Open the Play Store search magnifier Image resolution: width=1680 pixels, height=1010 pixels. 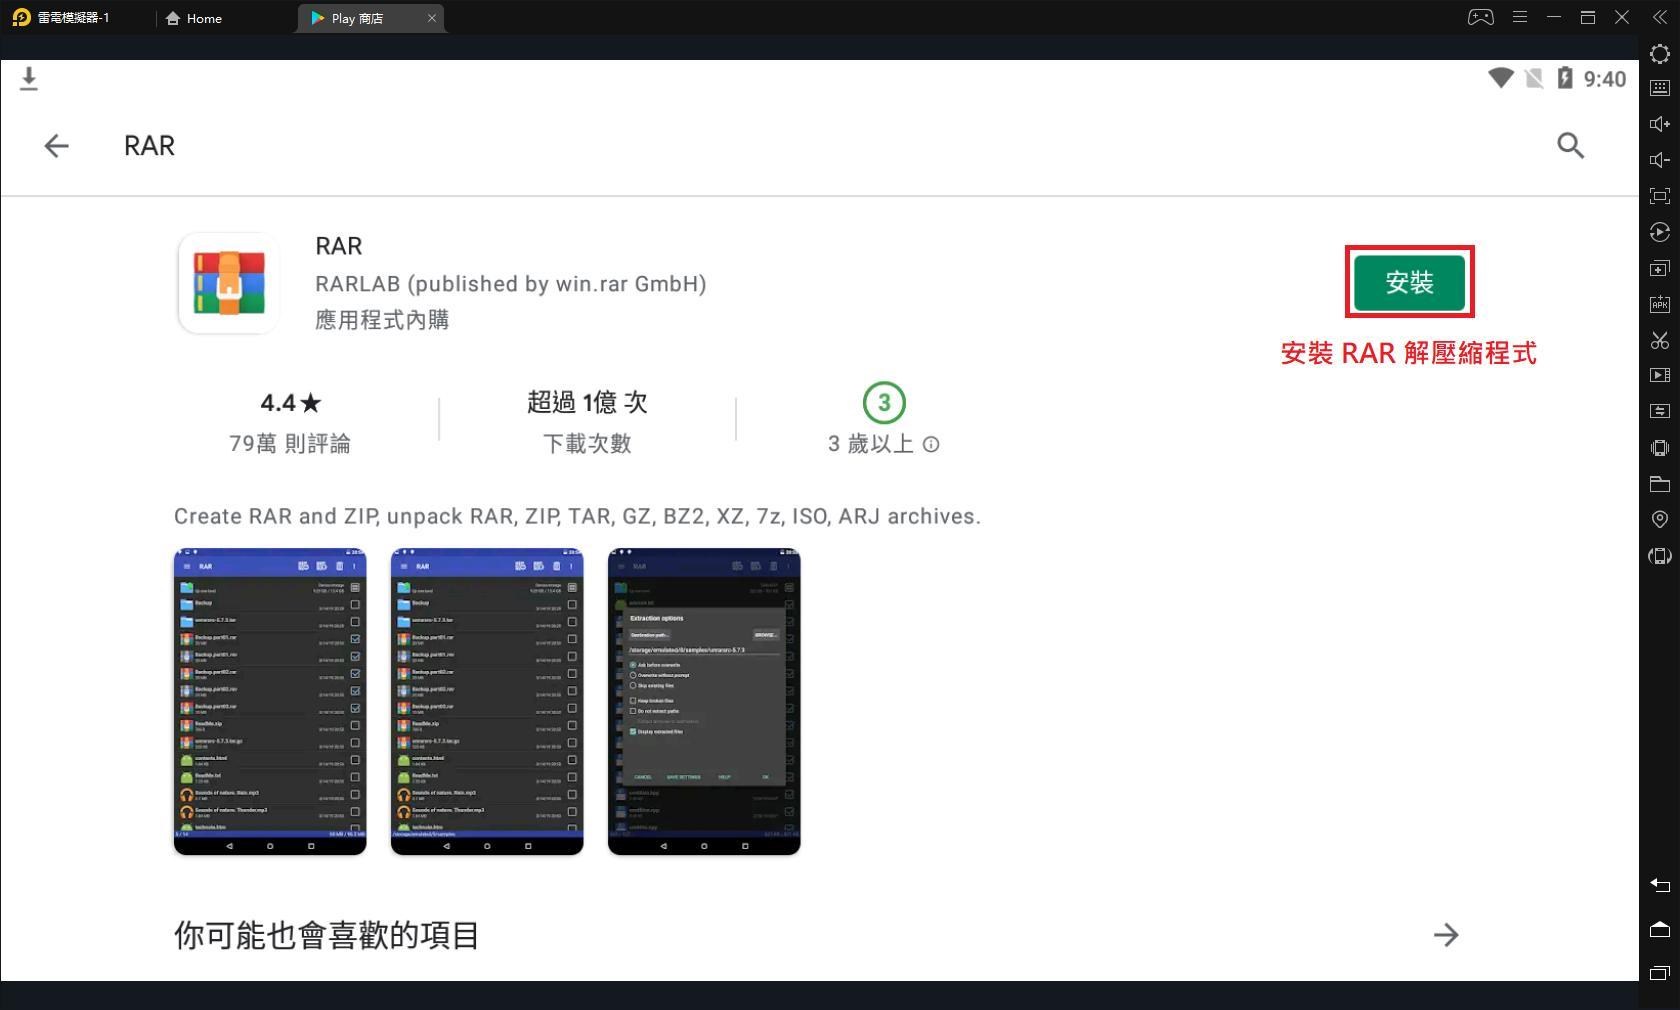[1570, 146]
